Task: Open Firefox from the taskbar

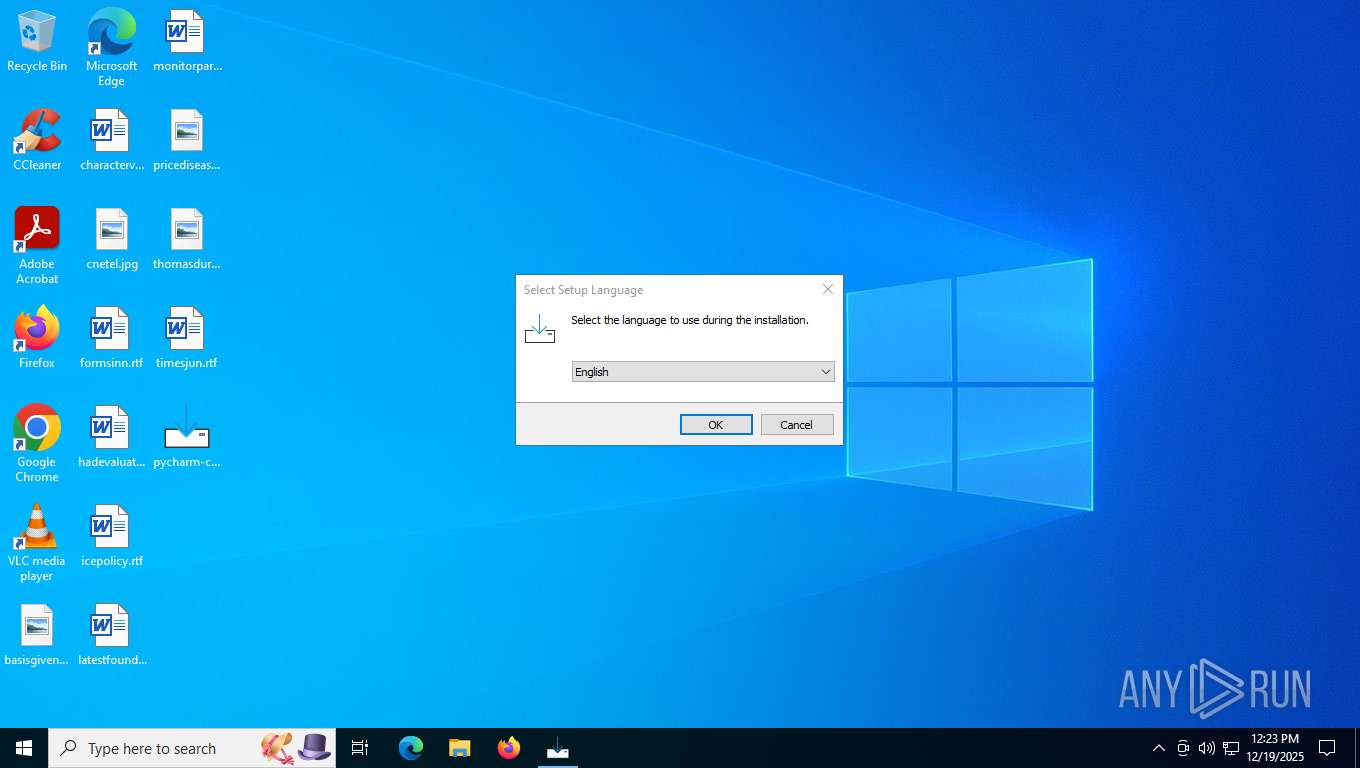Action: (x=509, y=748)
